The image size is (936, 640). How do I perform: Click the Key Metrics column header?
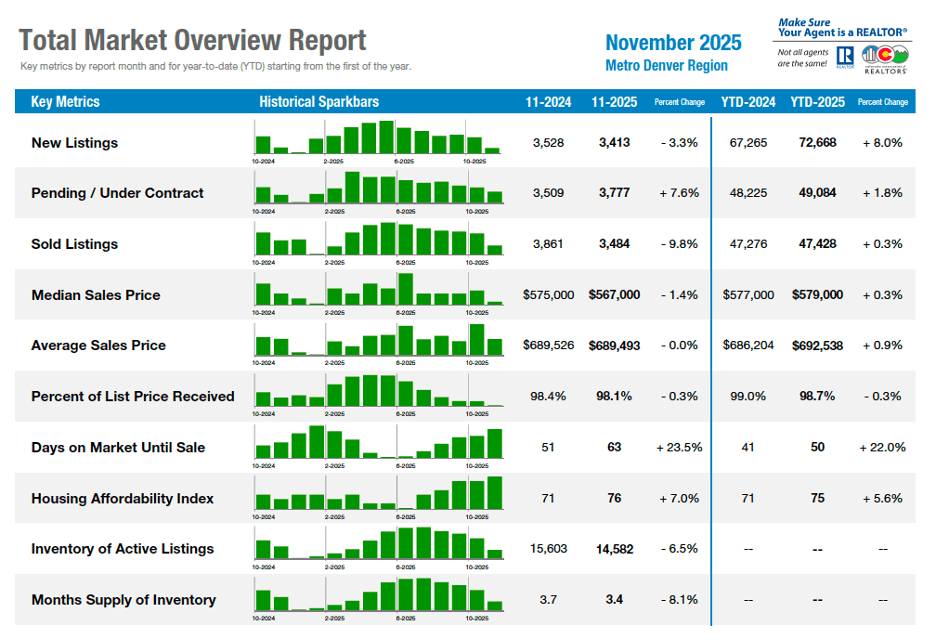(x=65, y=102)
